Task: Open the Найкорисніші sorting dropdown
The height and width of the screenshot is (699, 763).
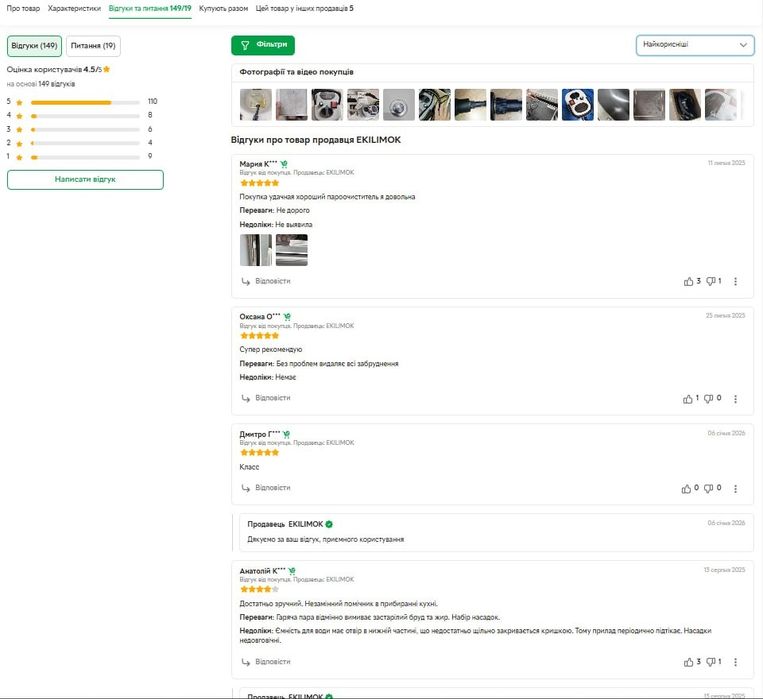Action: tap(695, 45)
